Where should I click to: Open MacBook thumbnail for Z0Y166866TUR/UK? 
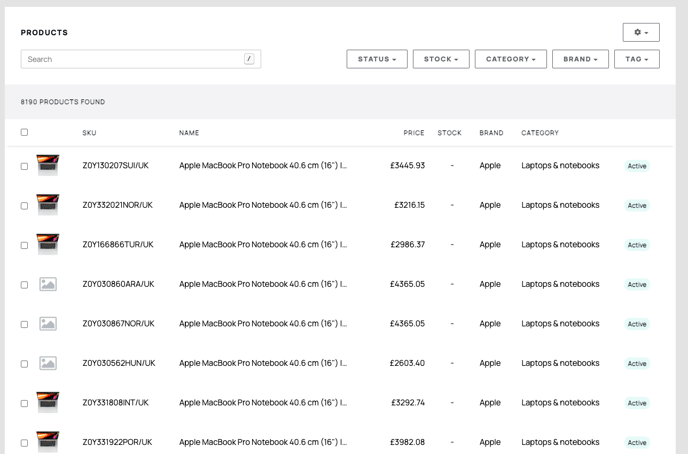47,244
